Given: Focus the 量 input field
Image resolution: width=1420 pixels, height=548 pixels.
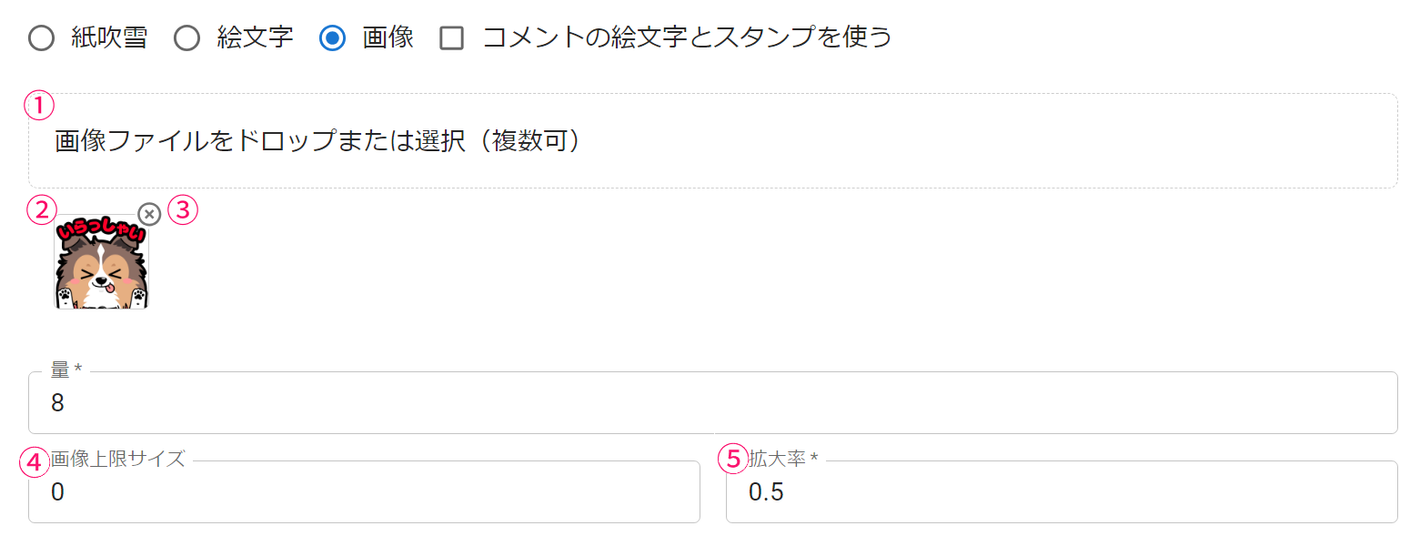Looking at the screenshot, I should (x=712, y=403).
